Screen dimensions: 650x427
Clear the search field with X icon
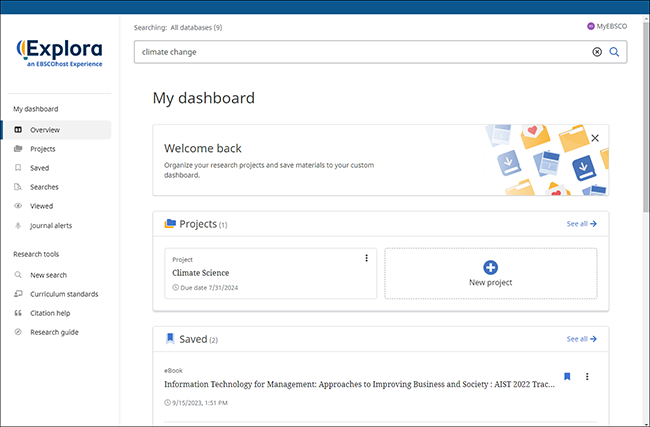point(597,52)
